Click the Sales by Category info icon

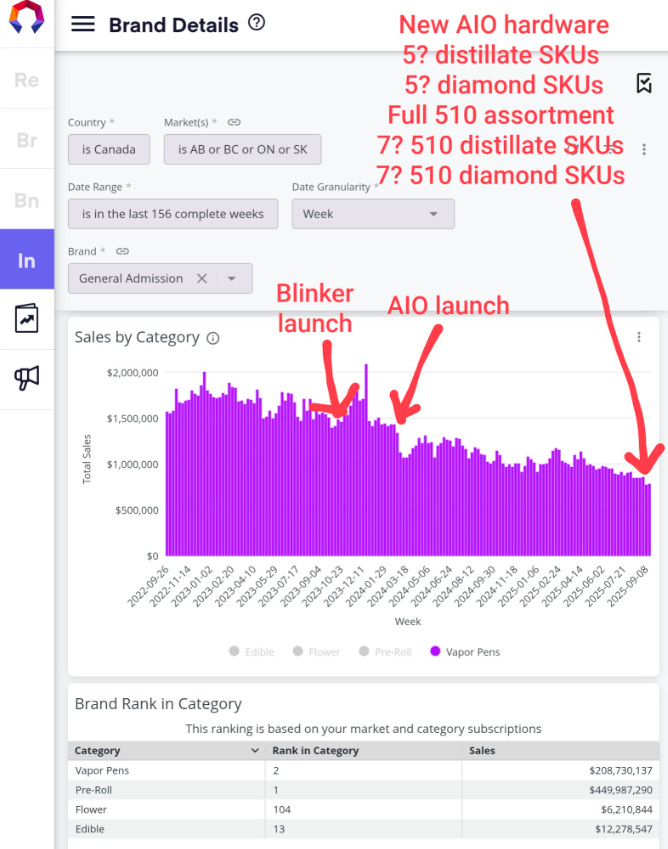tap(213, 338)
